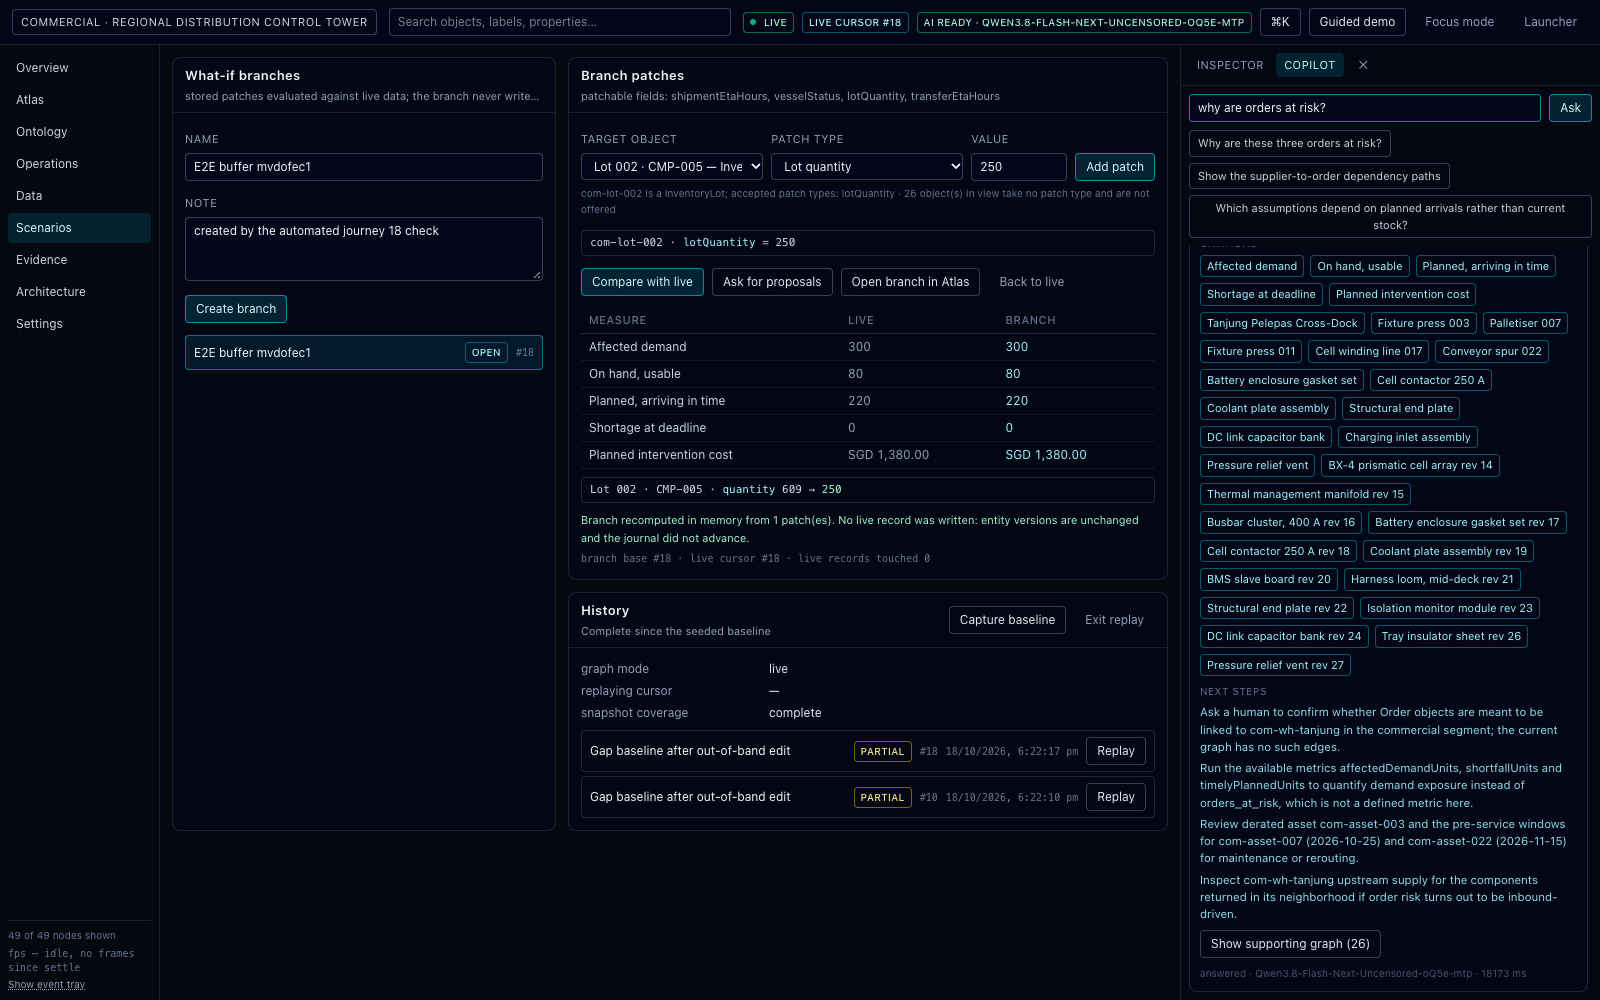1600x1000 pixels.
Task: Click Exit replay
Action: tap(1114, 620)
